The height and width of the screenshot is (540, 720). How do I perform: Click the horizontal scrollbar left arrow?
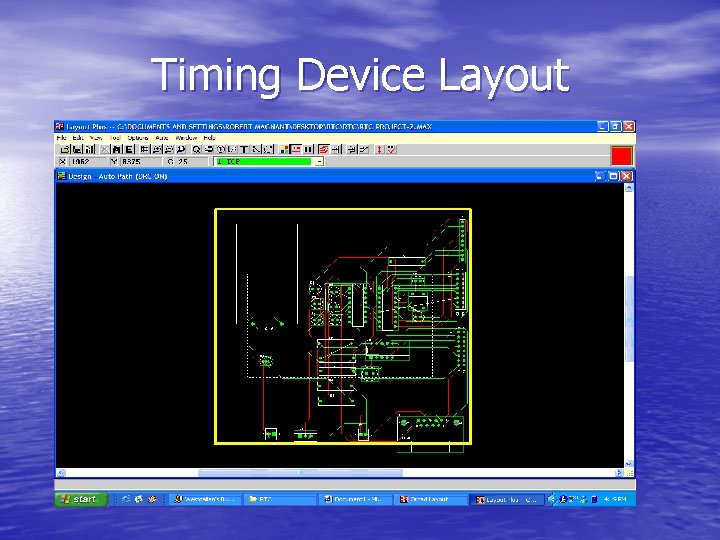tap(61, 472)
